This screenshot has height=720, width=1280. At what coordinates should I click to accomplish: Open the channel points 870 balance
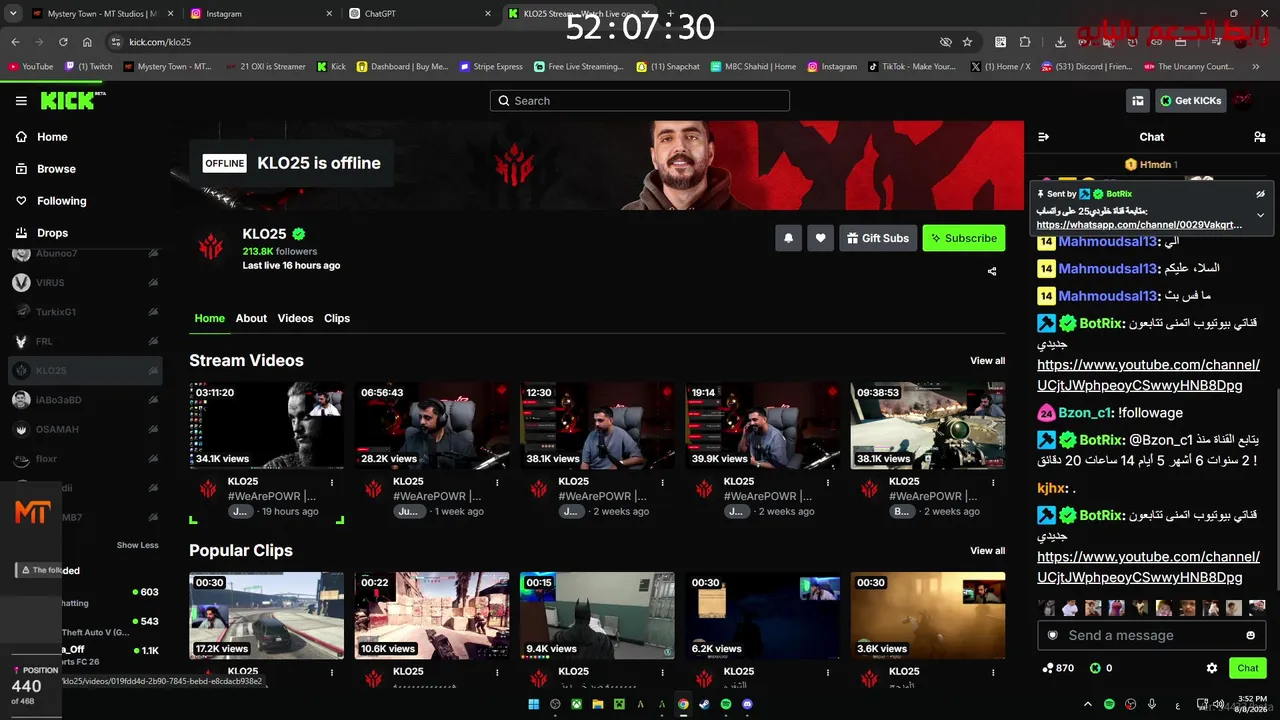[x=1058, y=668]
